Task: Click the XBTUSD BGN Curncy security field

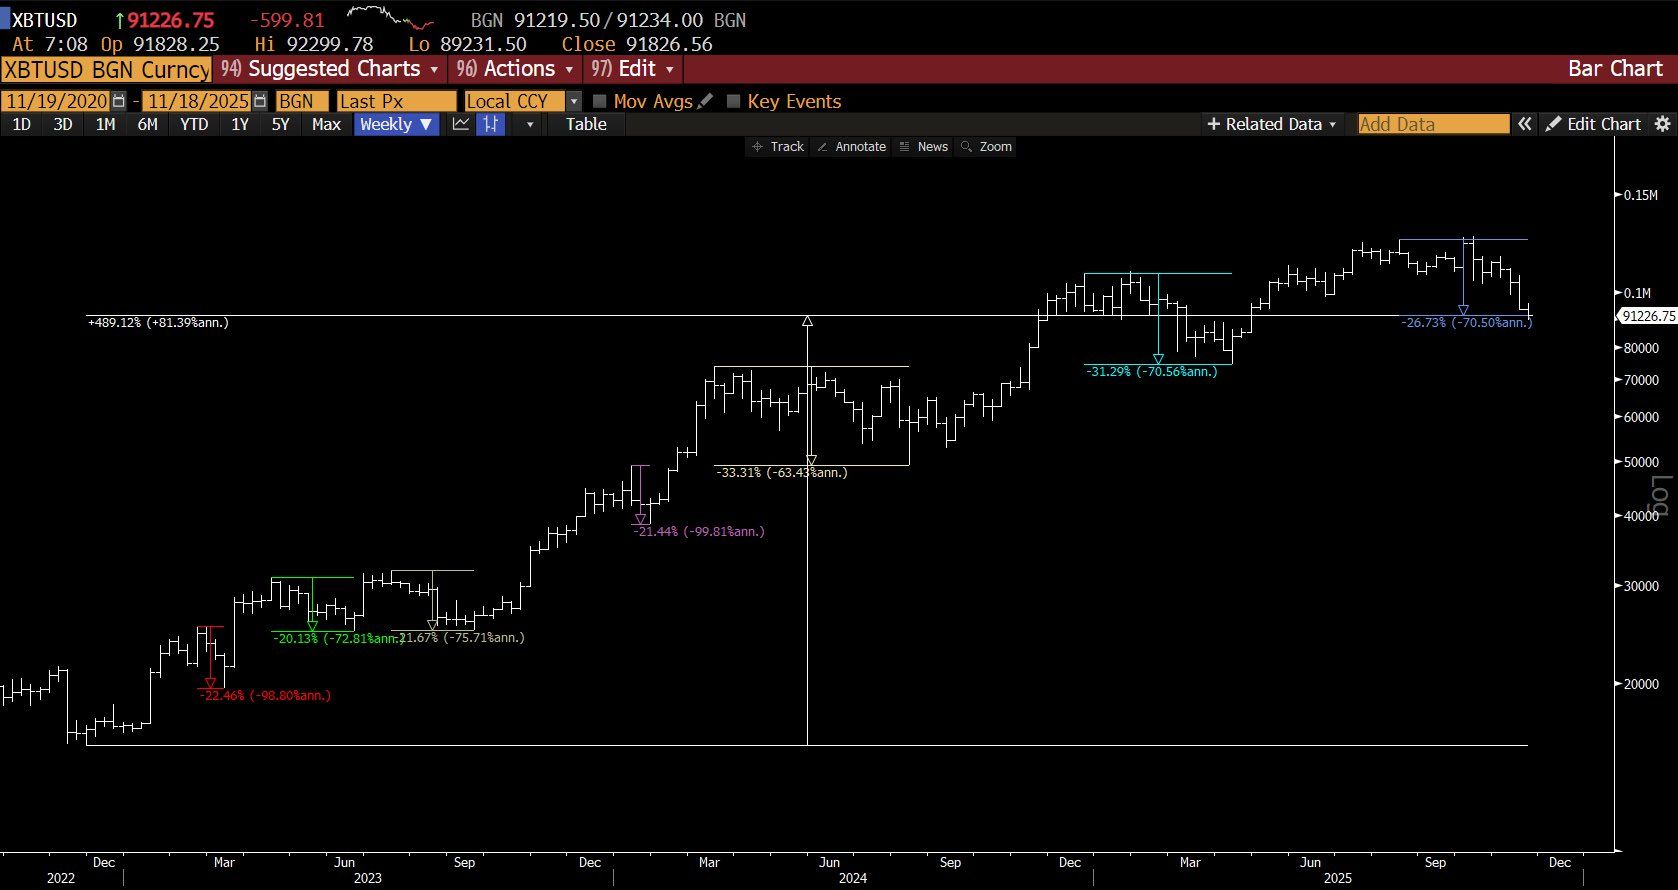Action: [106, 69]
